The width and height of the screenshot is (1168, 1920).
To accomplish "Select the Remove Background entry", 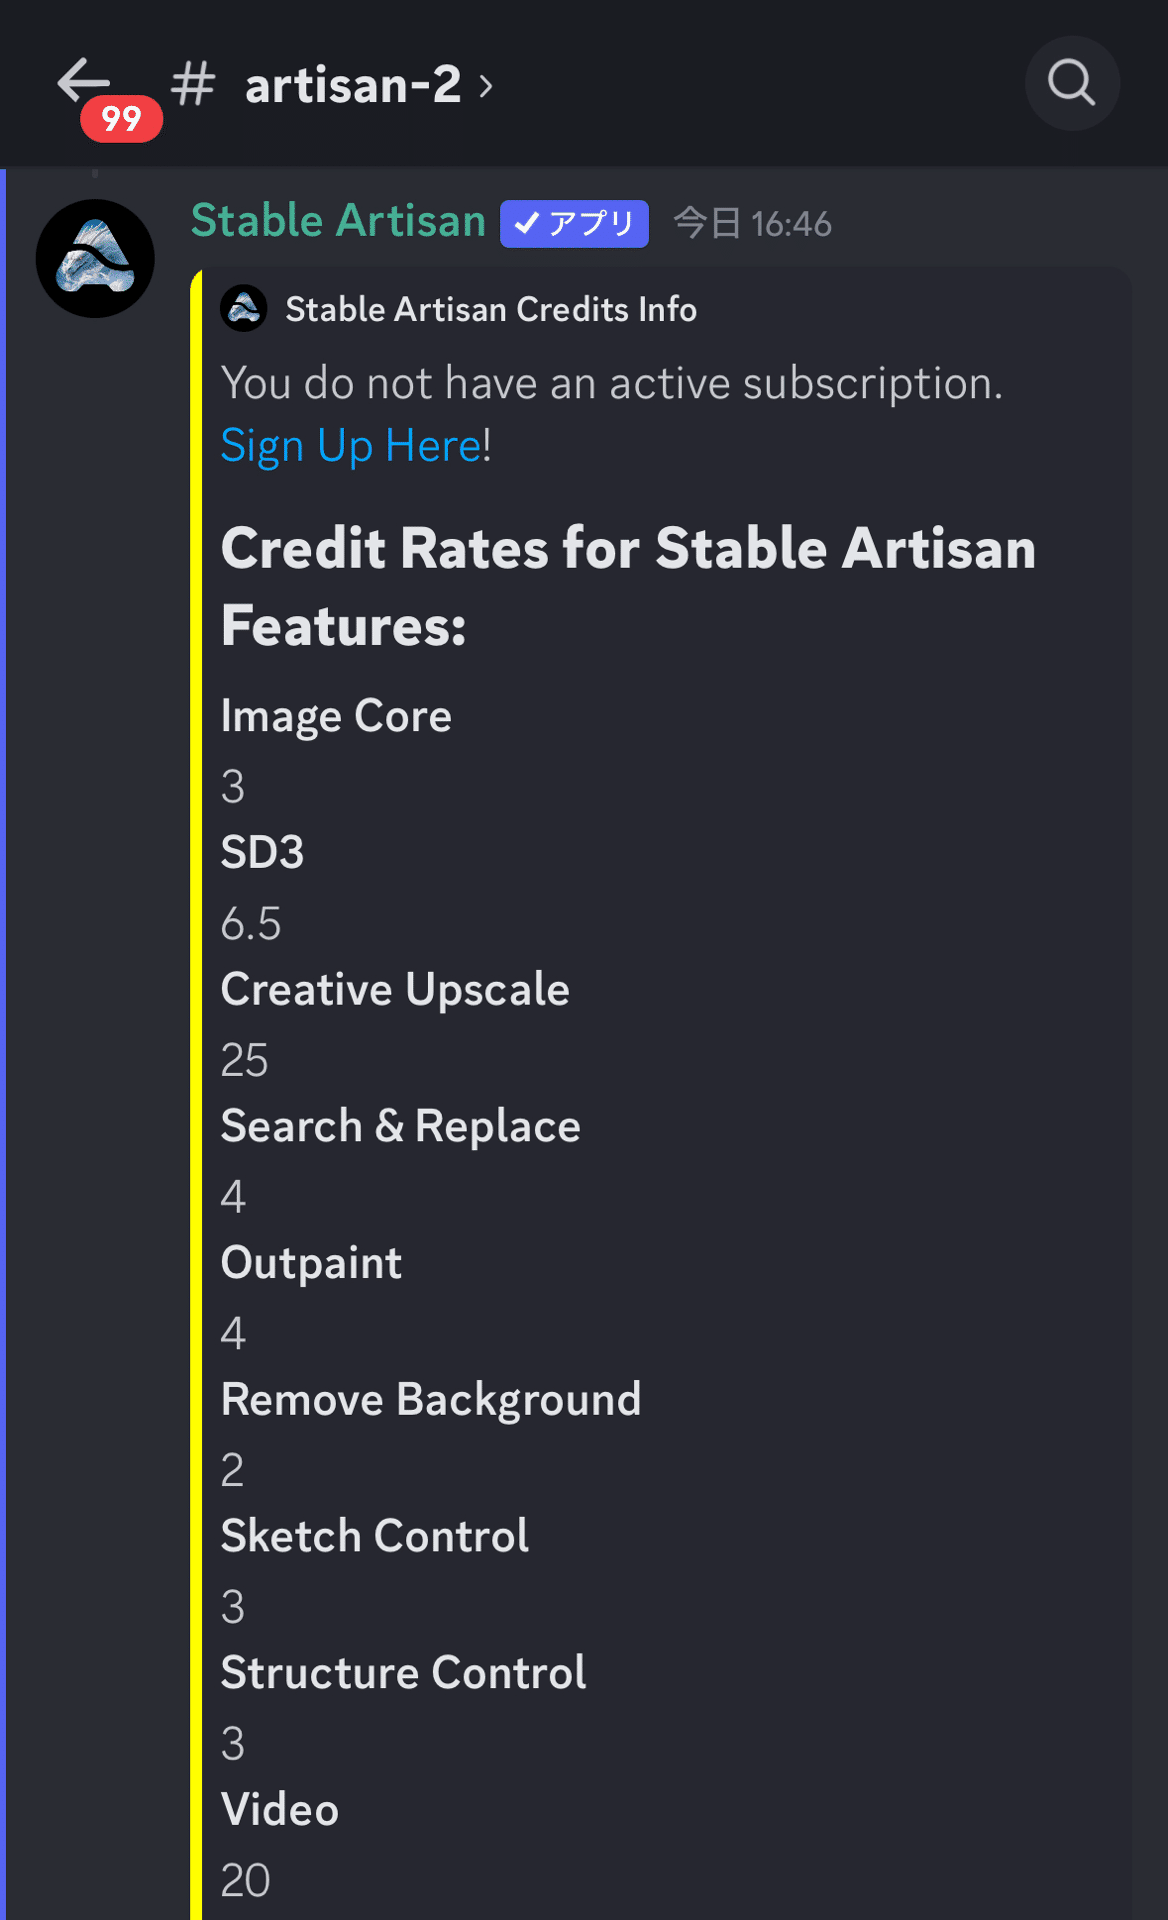I will (x=431, y=1399).
